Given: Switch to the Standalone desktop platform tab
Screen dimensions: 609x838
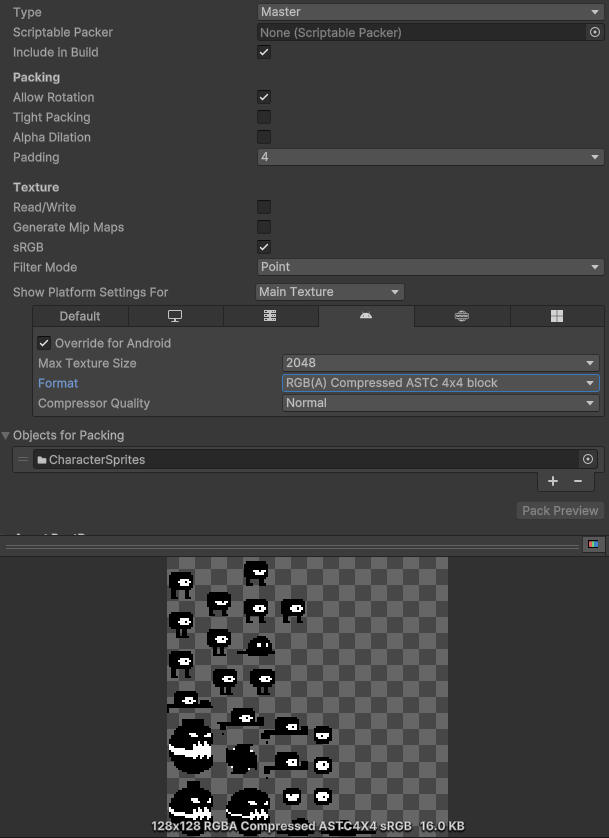Looking at the screenshot, I should point(175,316).
